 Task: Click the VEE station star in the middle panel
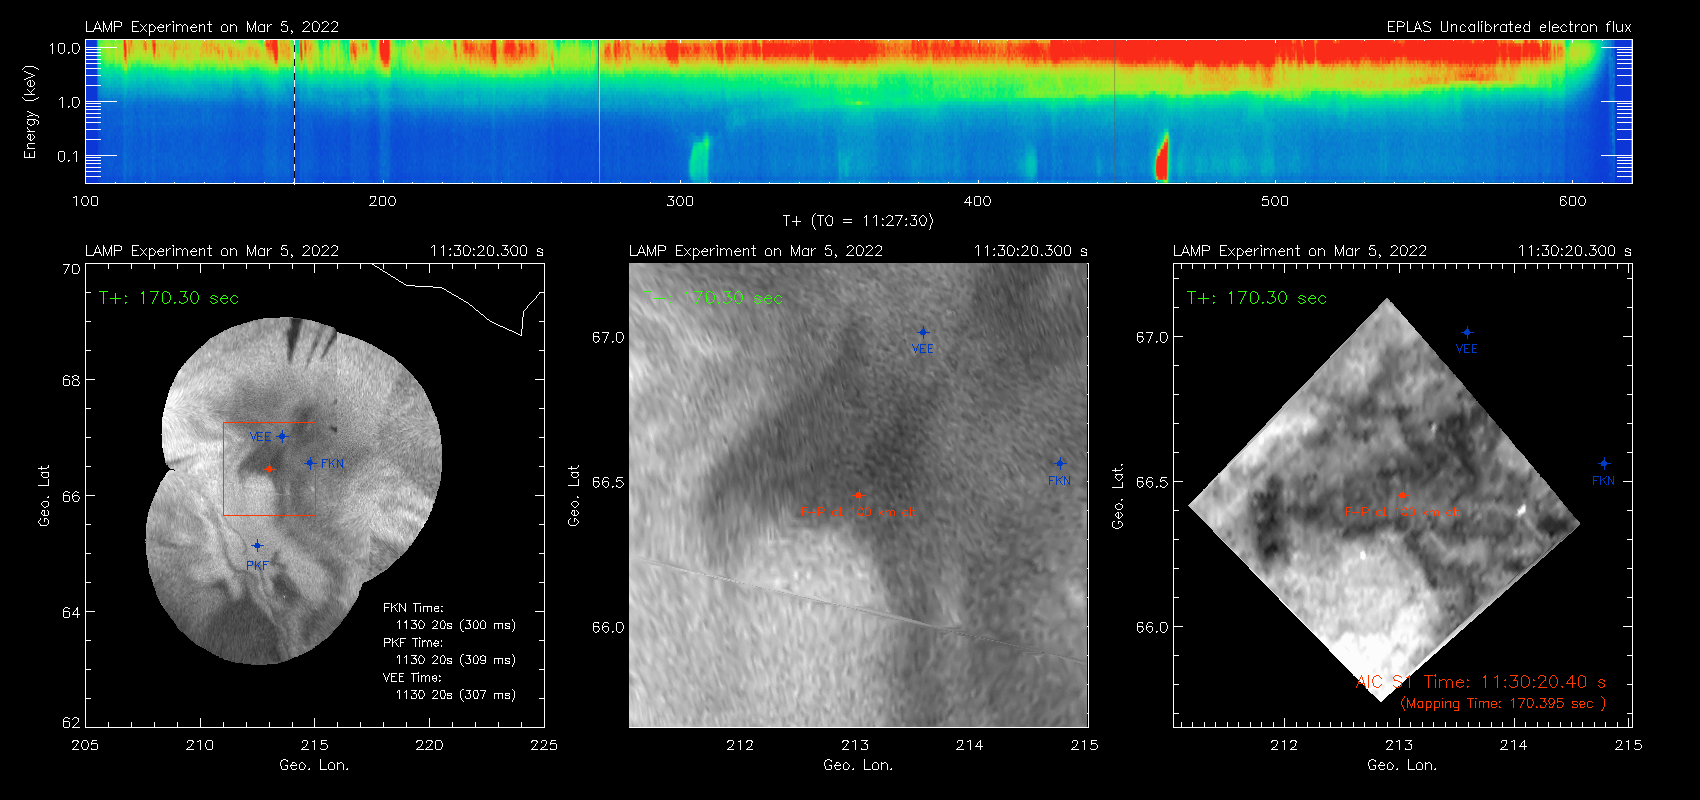click(923, 332)
